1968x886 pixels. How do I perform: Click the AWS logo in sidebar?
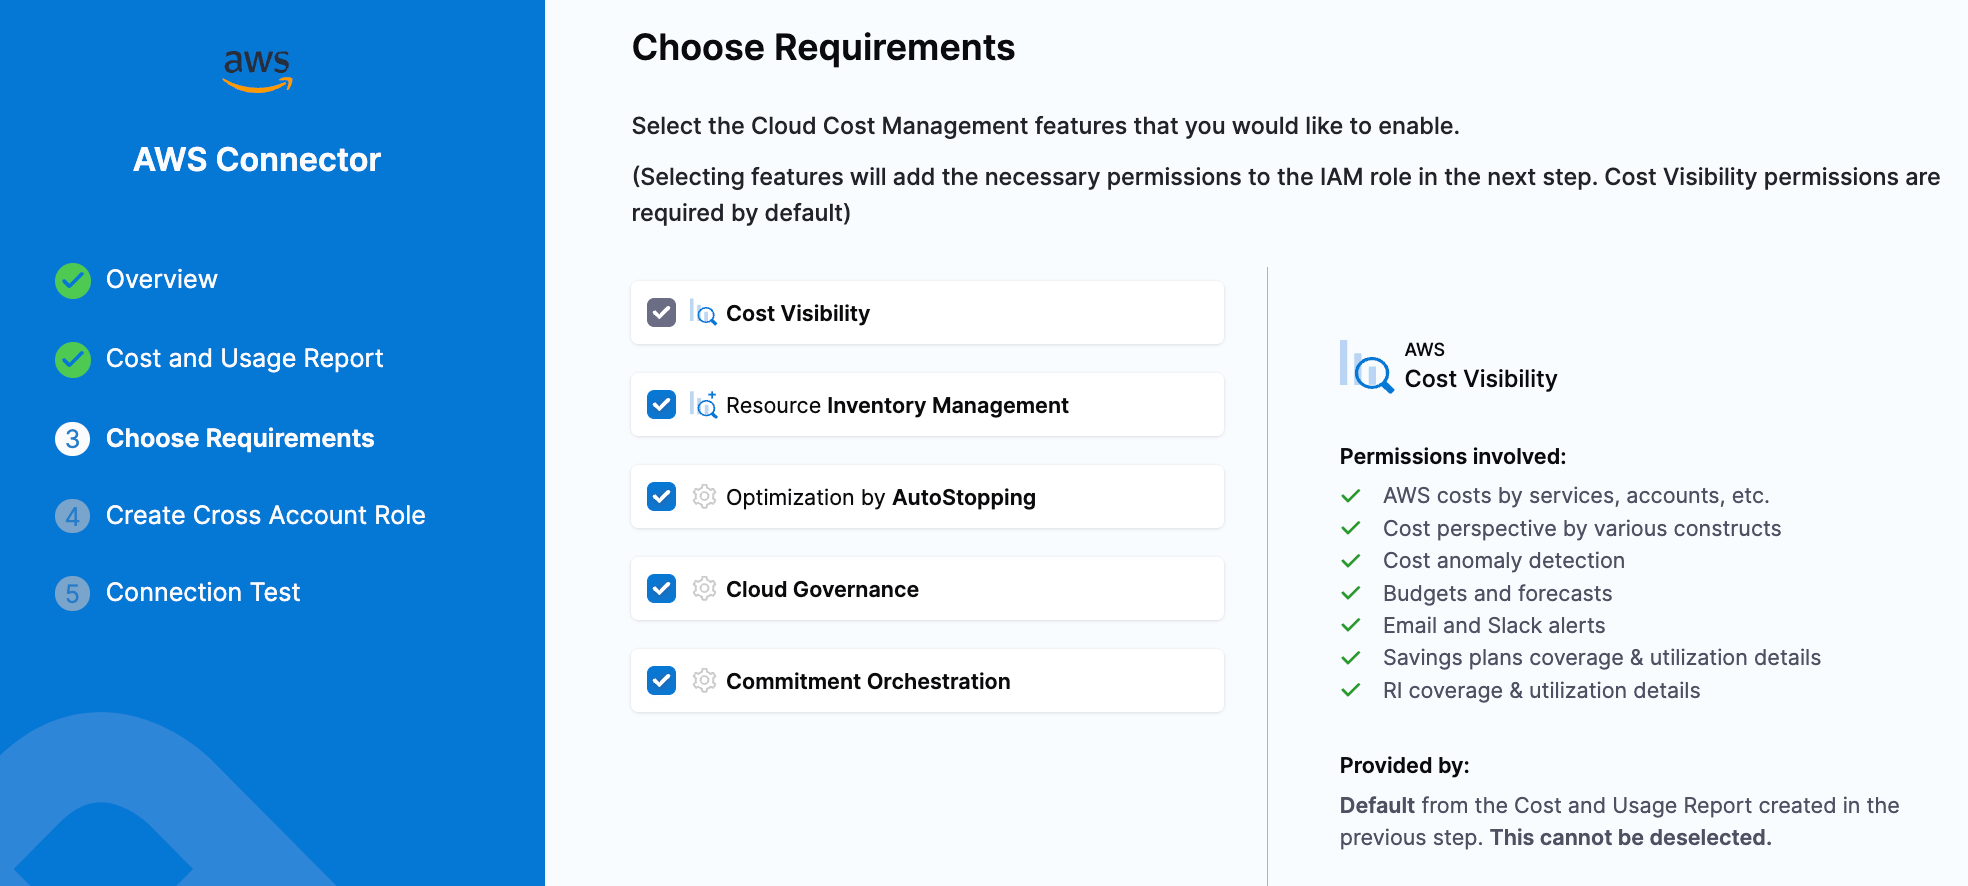[257, 71]
